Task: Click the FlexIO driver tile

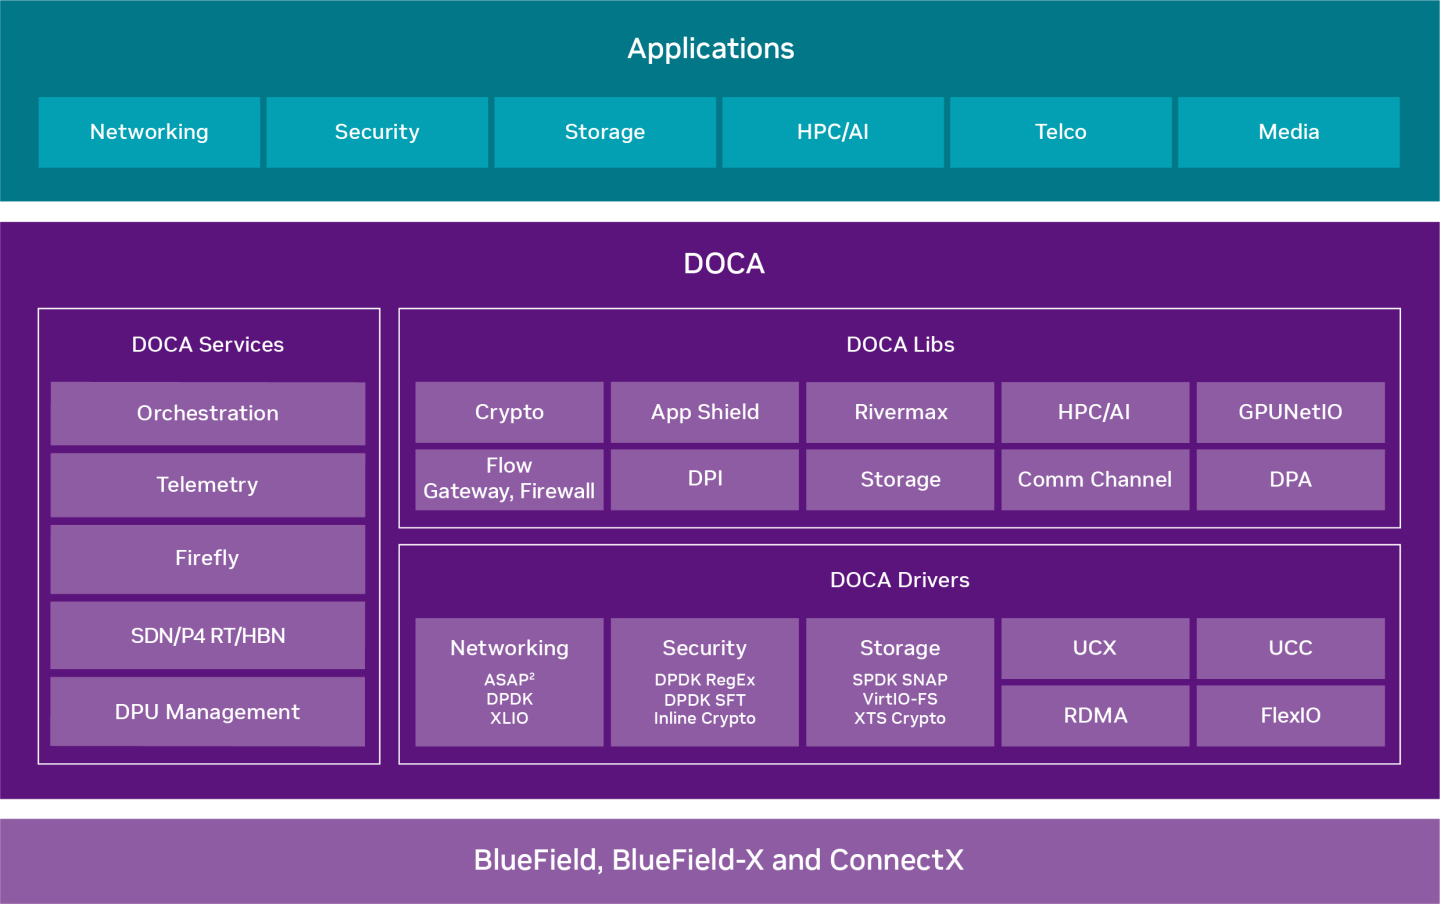Action: (x=1290, y=715)
